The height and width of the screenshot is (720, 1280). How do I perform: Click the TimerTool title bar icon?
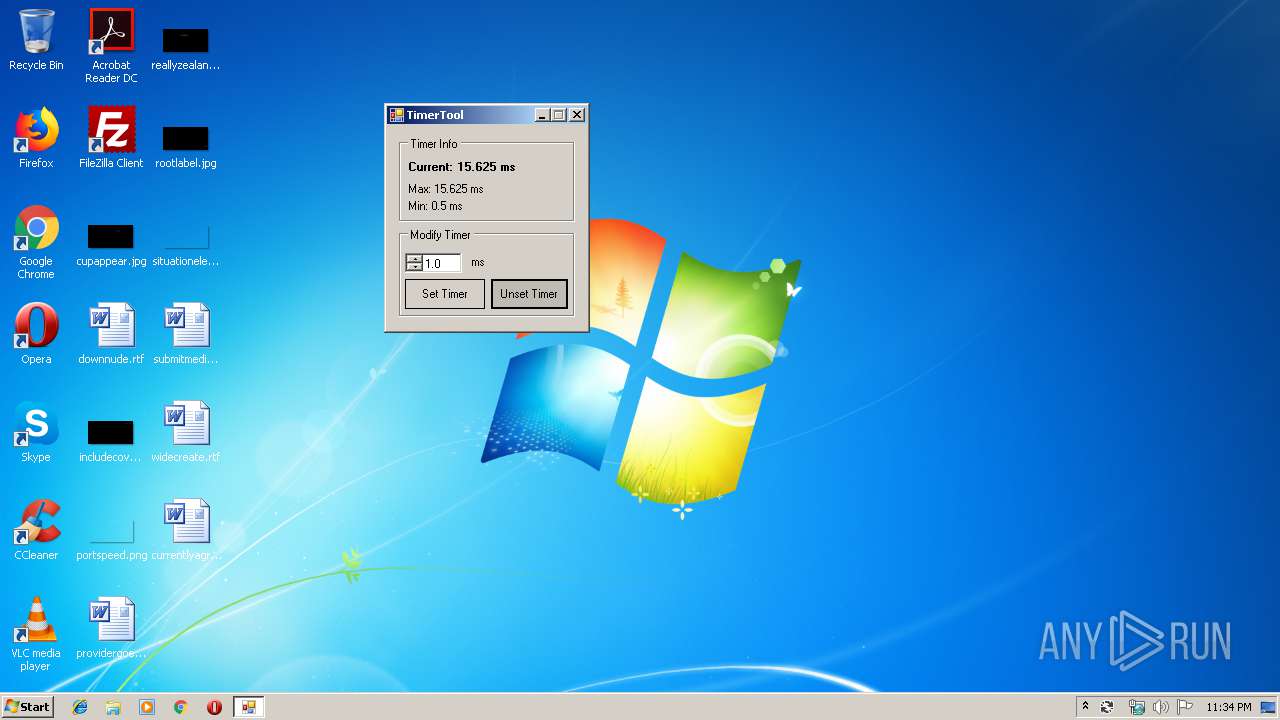397,115
